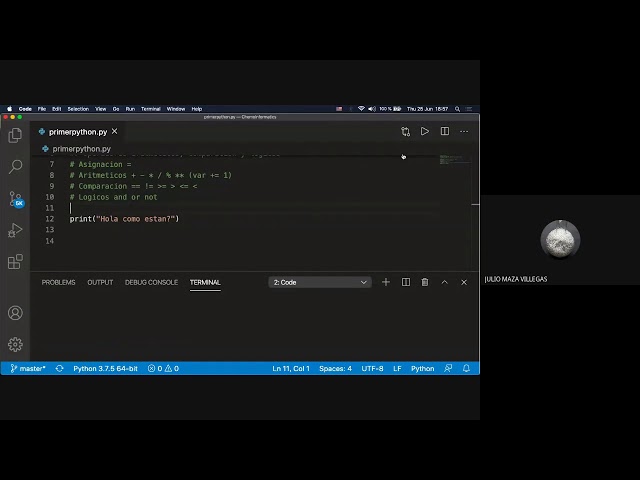The image size is (640, 480).
Task: Open terminal selector dropdown '2: Code'
Action: 320,282
